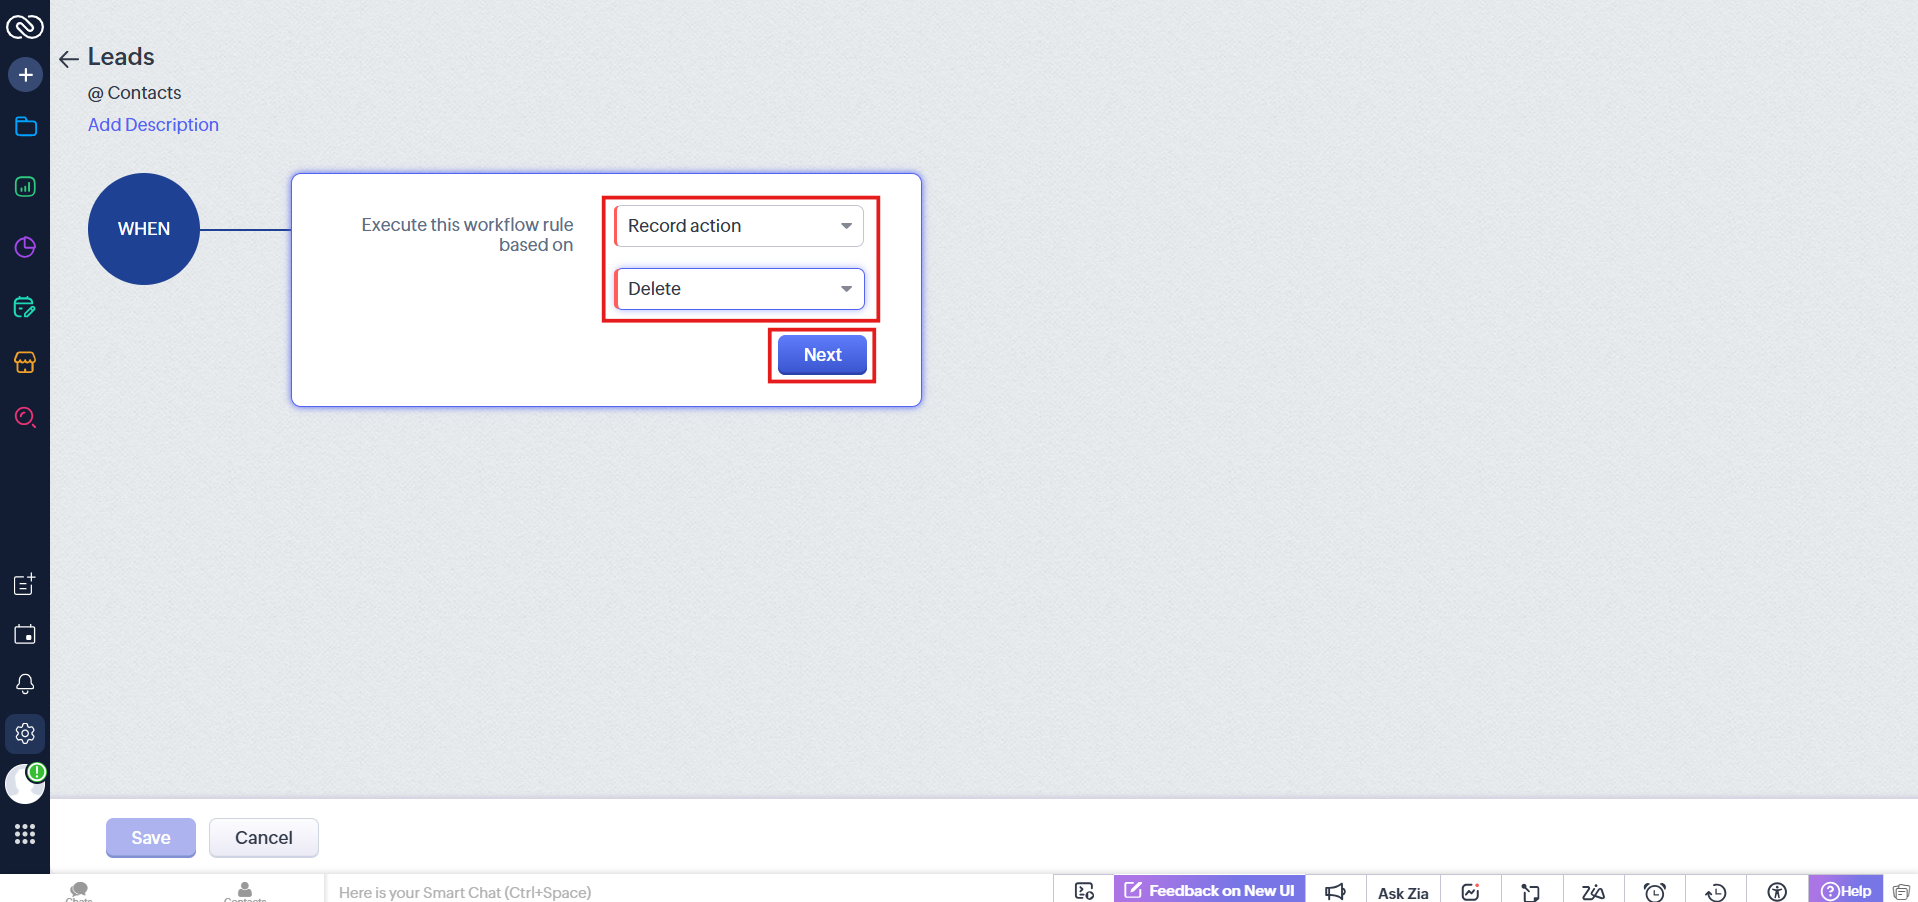Click the video-list icon in bottom toolbar
This screenshot has width=1918, height=902.
1084,891
